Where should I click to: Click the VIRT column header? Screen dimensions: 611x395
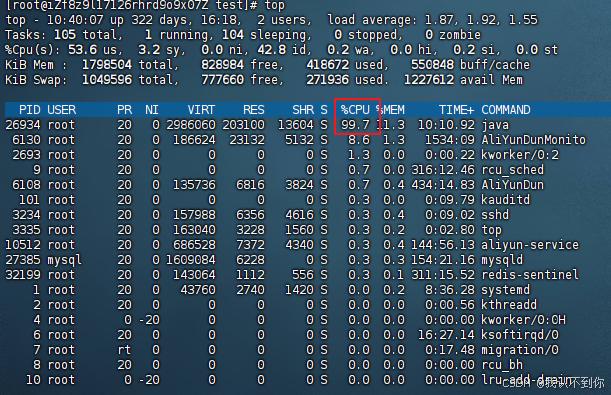[x=201, y=110]
